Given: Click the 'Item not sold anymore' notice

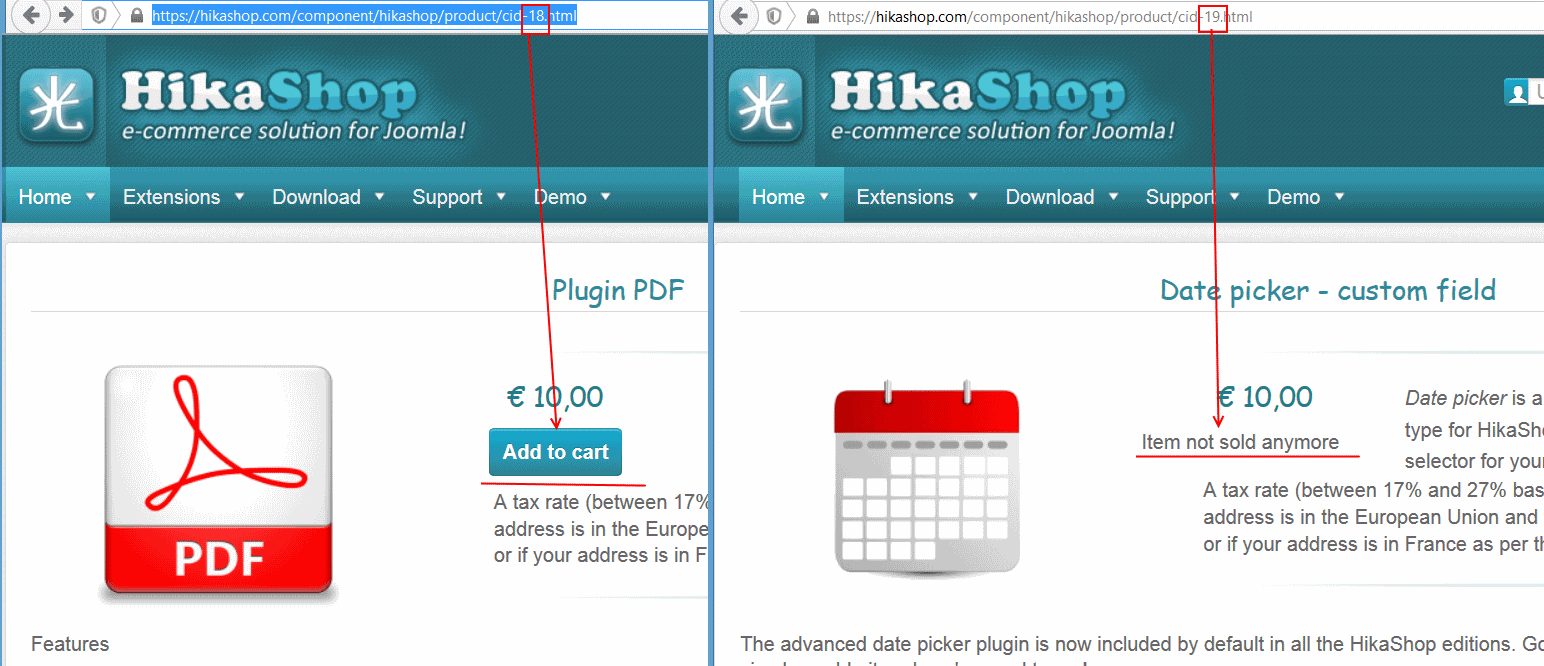Looking at the screenshot, I should point(1240,442).
